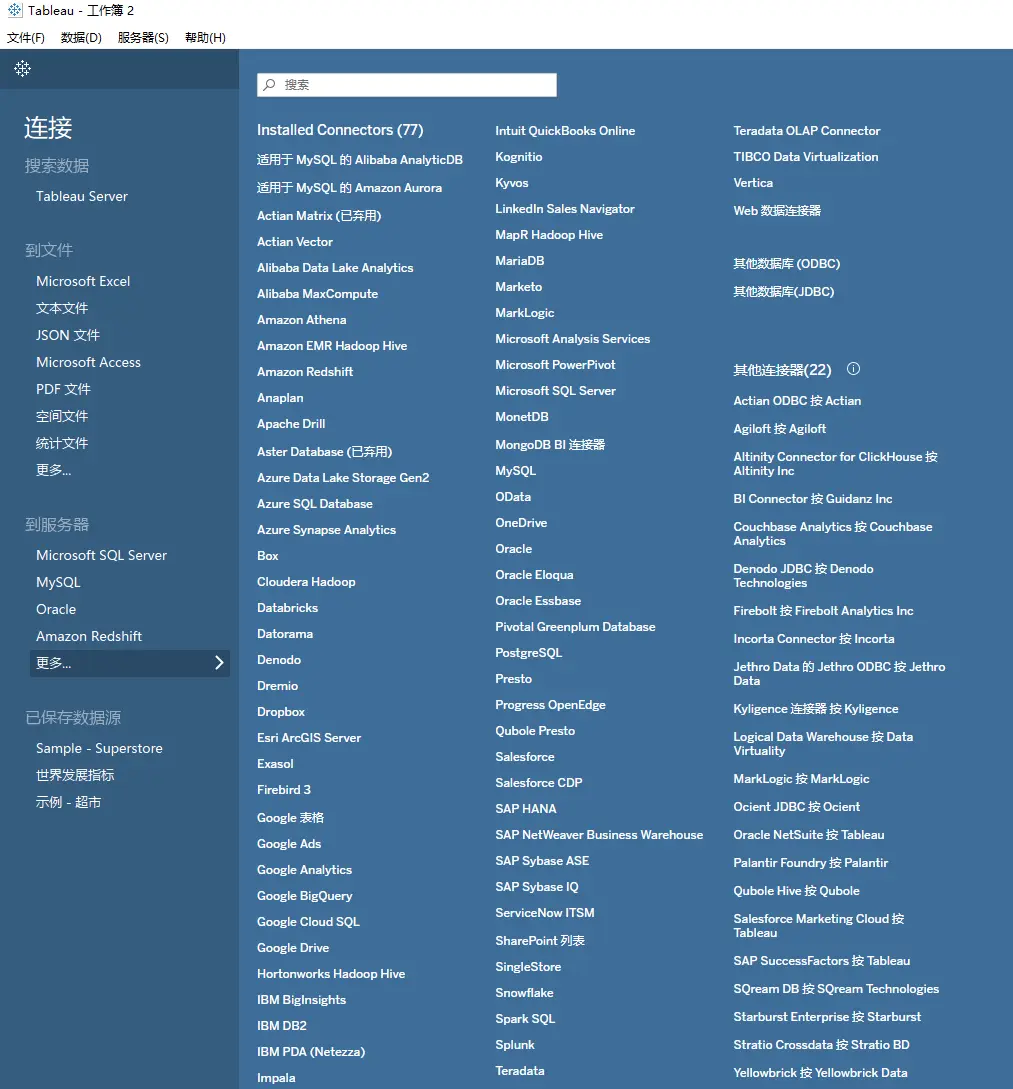Connect to Amazon Redshift in sidebar
The image size is (1013, 1089).
tap(89, 636)
